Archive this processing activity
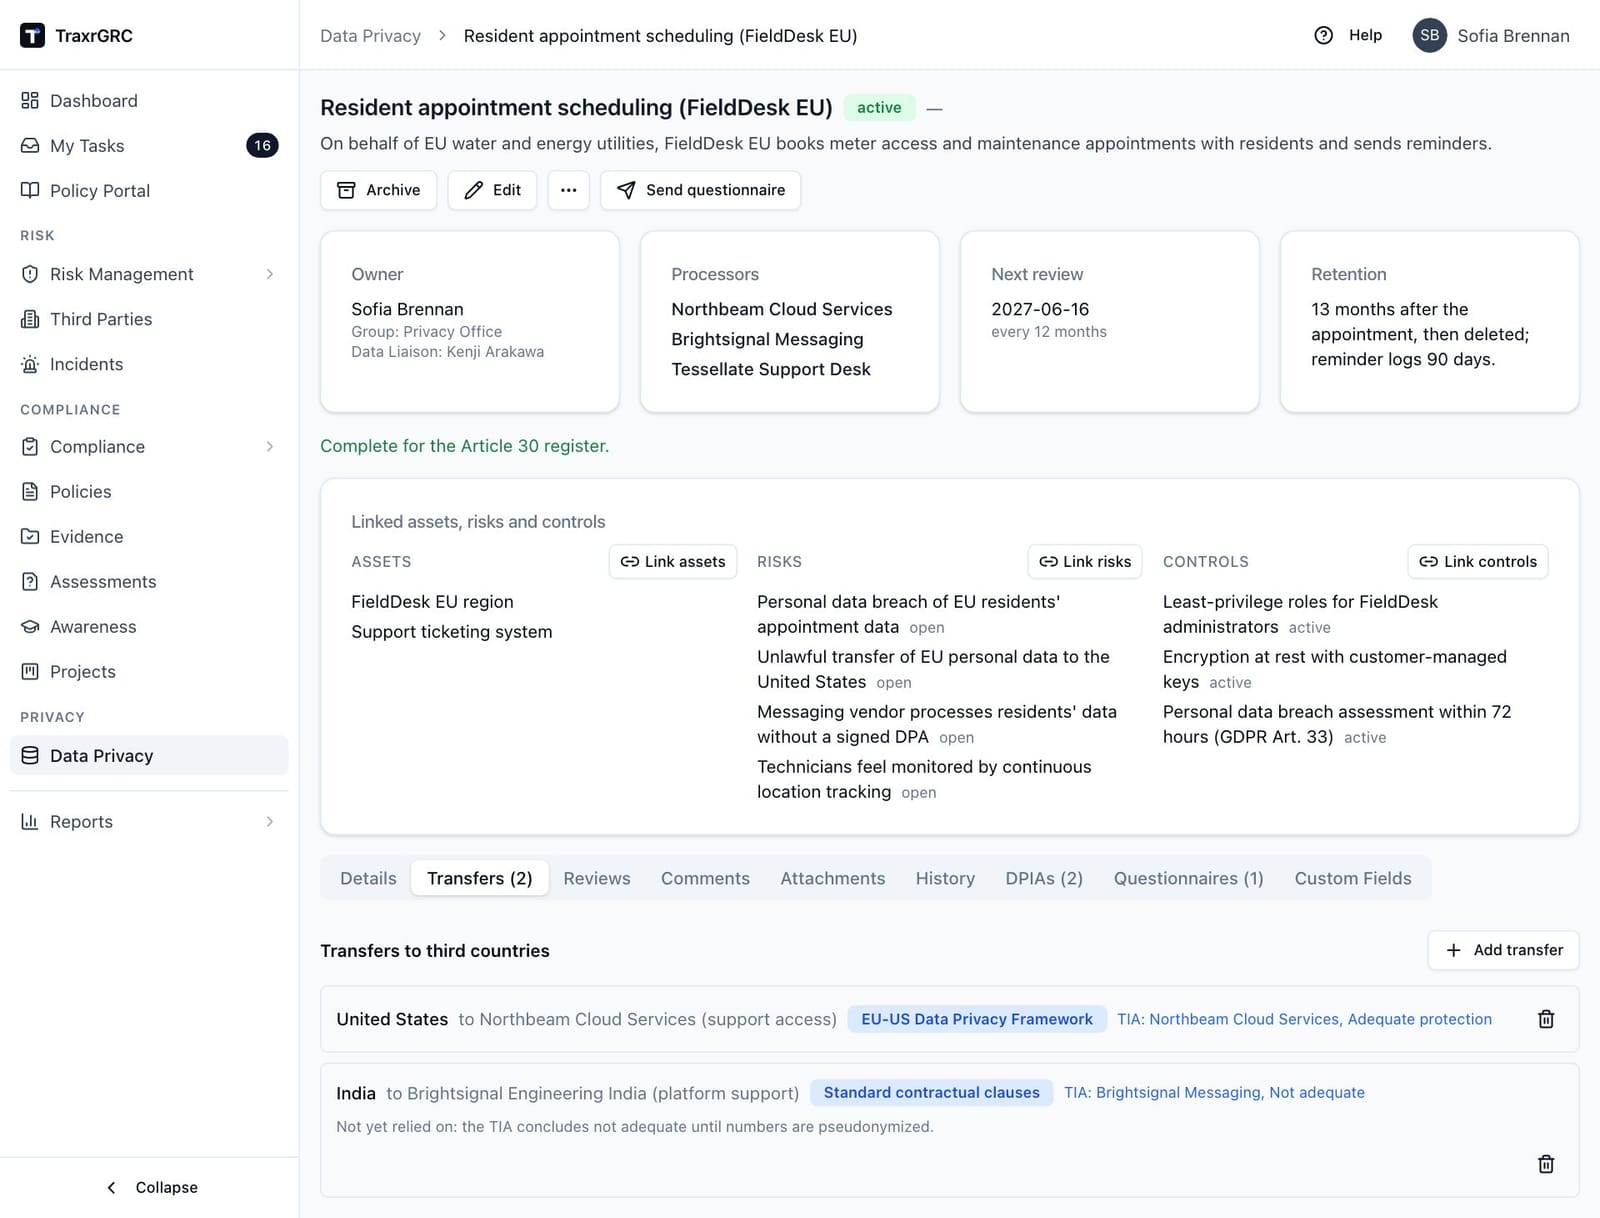The width and height of the screenshot is (1600, 1218). pyautogui.click(x=378, y=190)
